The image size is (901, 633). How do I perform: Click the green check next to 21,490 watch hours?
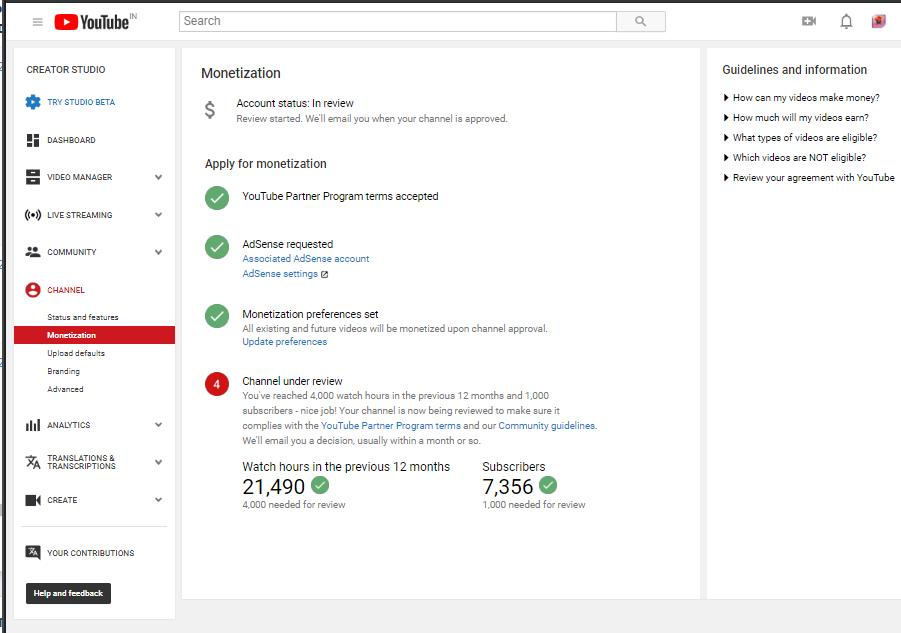320,485
